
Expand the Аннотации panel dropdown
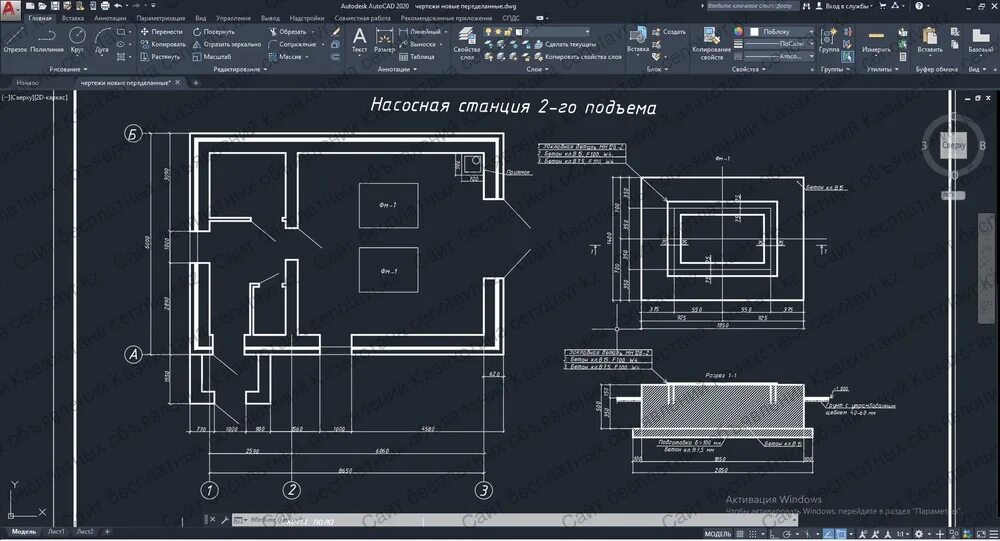pyautogui.click(x=397, y=69)
